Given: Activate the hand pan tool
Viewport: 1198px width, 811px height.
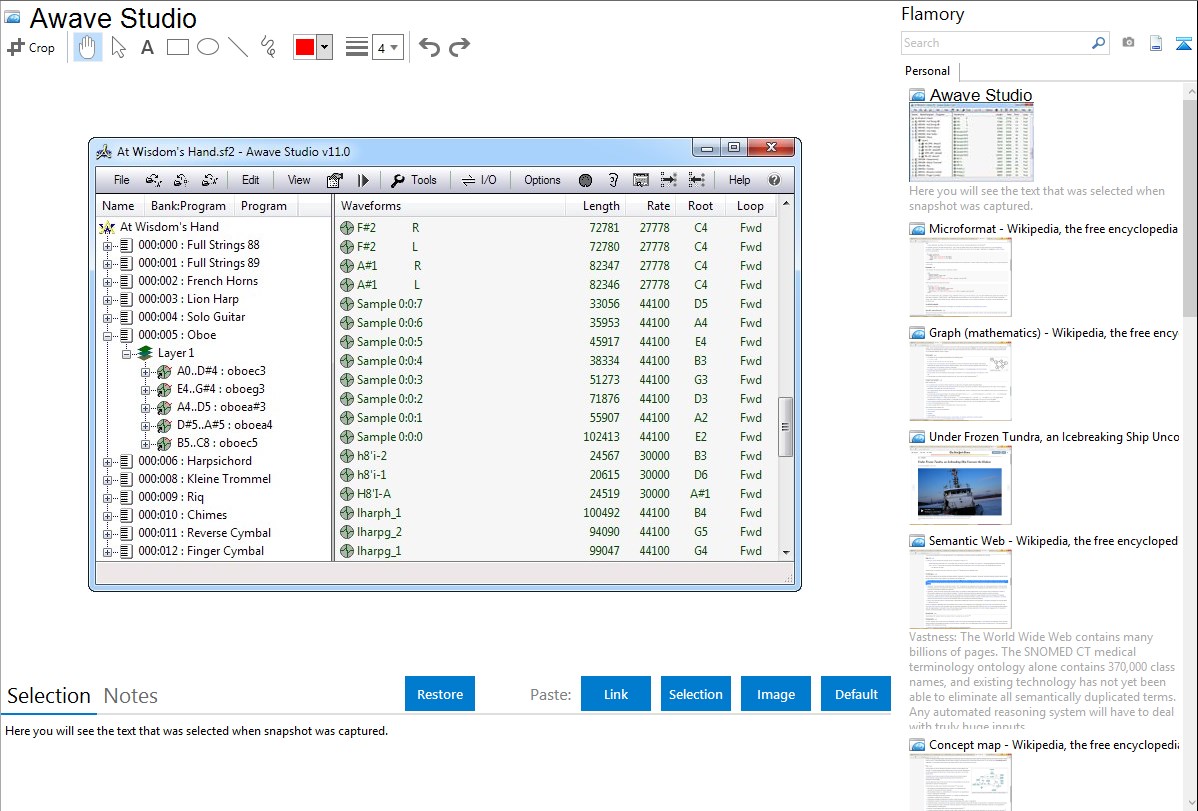Looking at the screenshot, I should pyautogui.click(x=88, y=47).
